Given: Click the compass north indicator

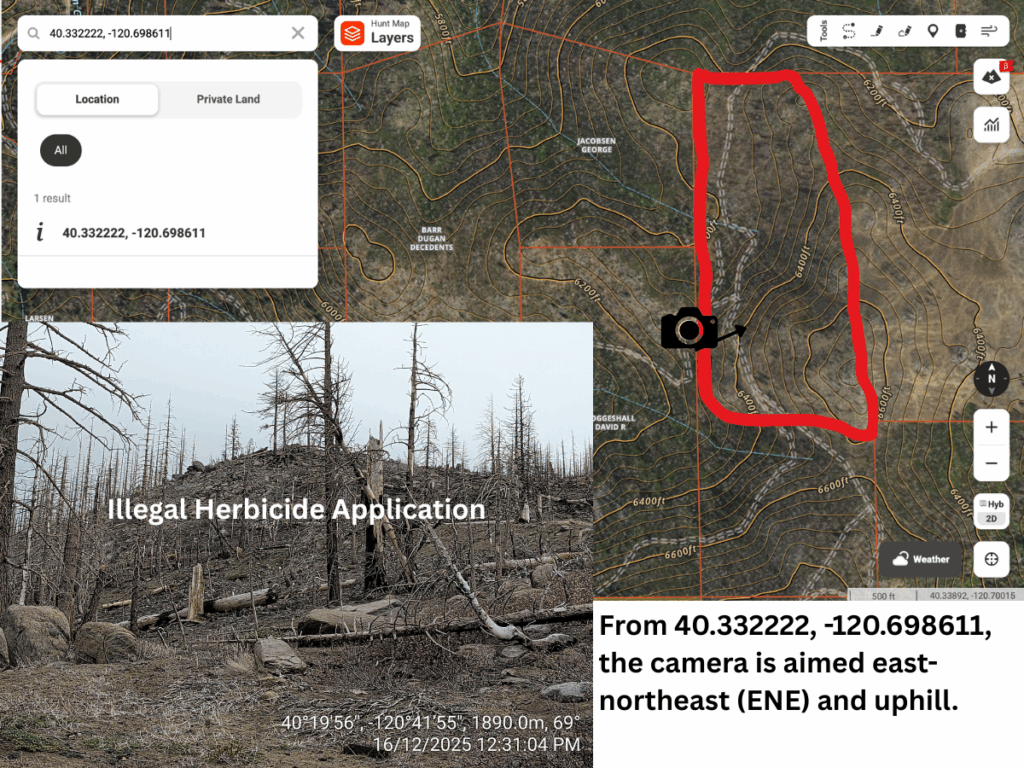Looking at the screenshot, I should [x=991, y=379].
